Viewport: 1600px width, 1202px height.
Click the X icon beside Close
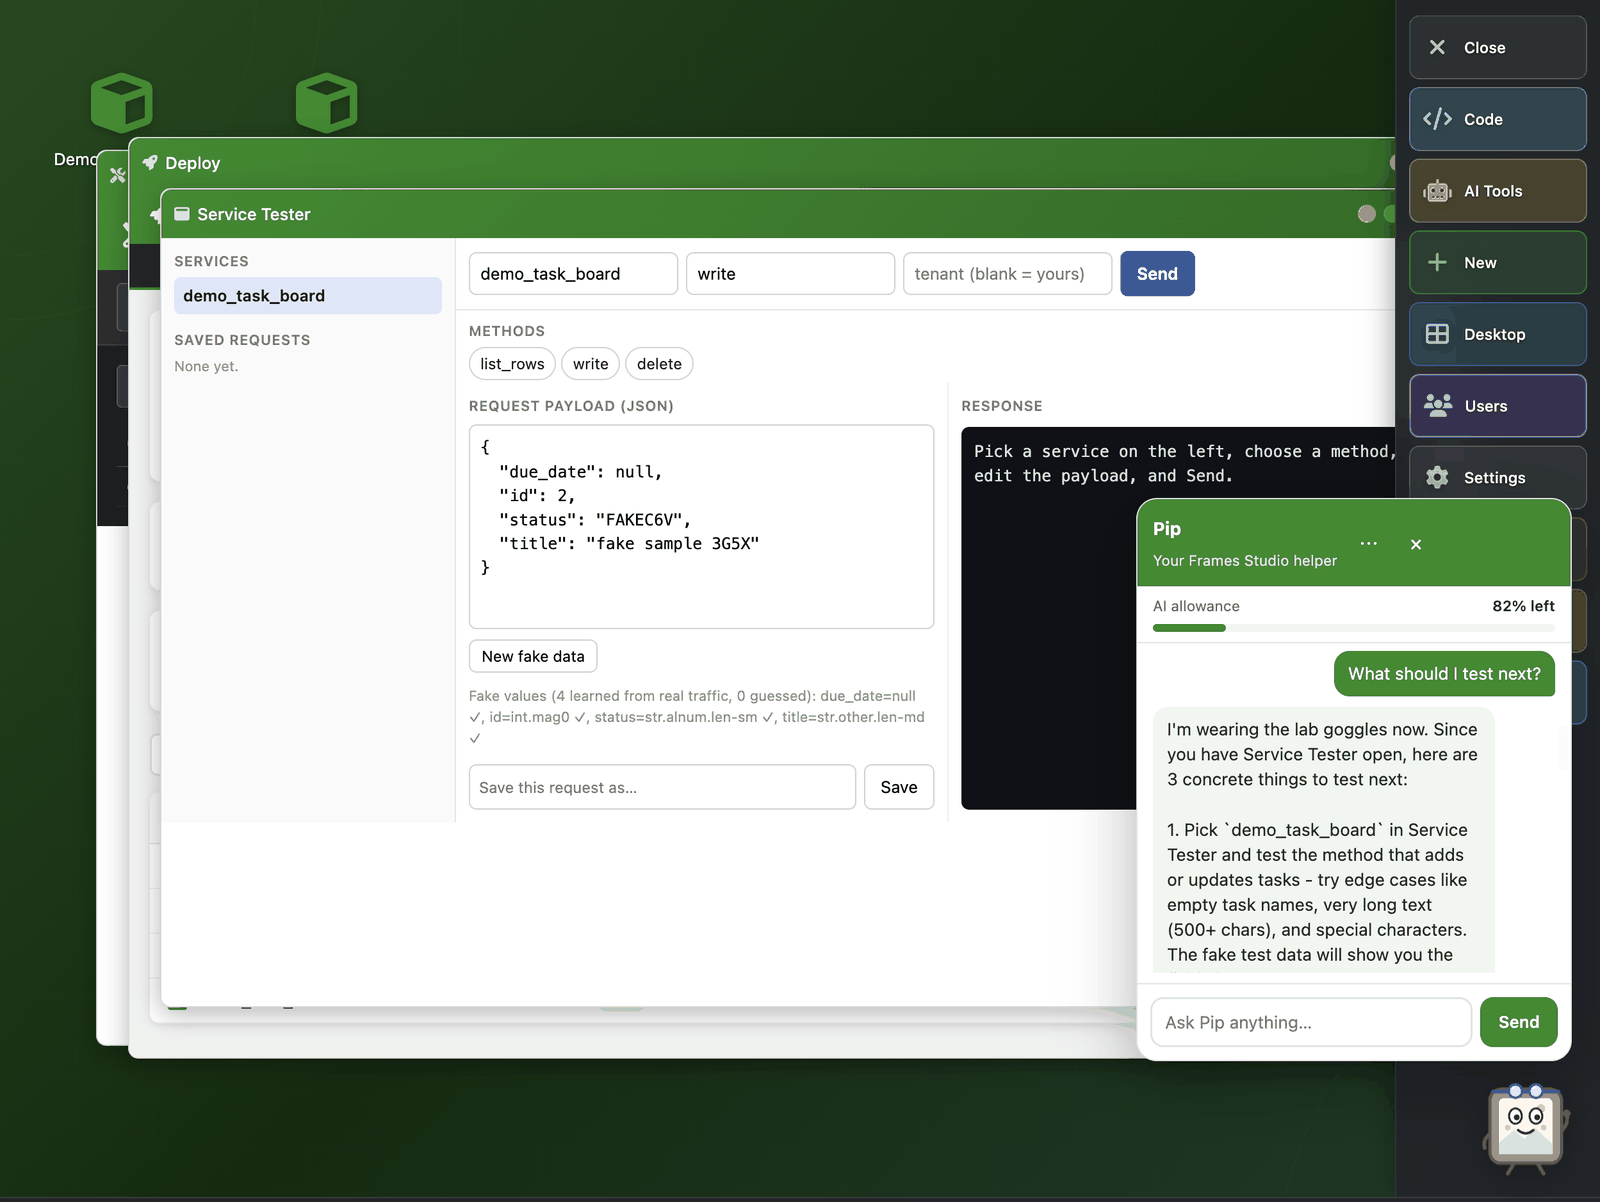coord(1437,47)
